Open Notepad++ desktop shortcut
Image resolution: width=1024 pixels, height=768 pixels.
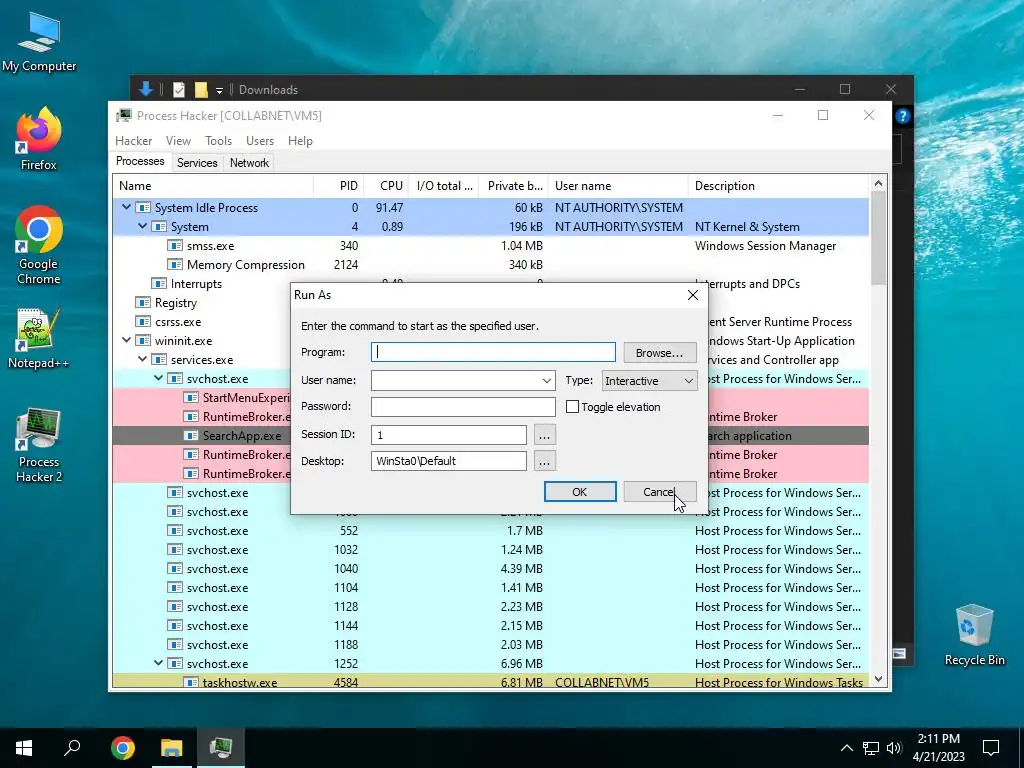click(x=39, y=338)
